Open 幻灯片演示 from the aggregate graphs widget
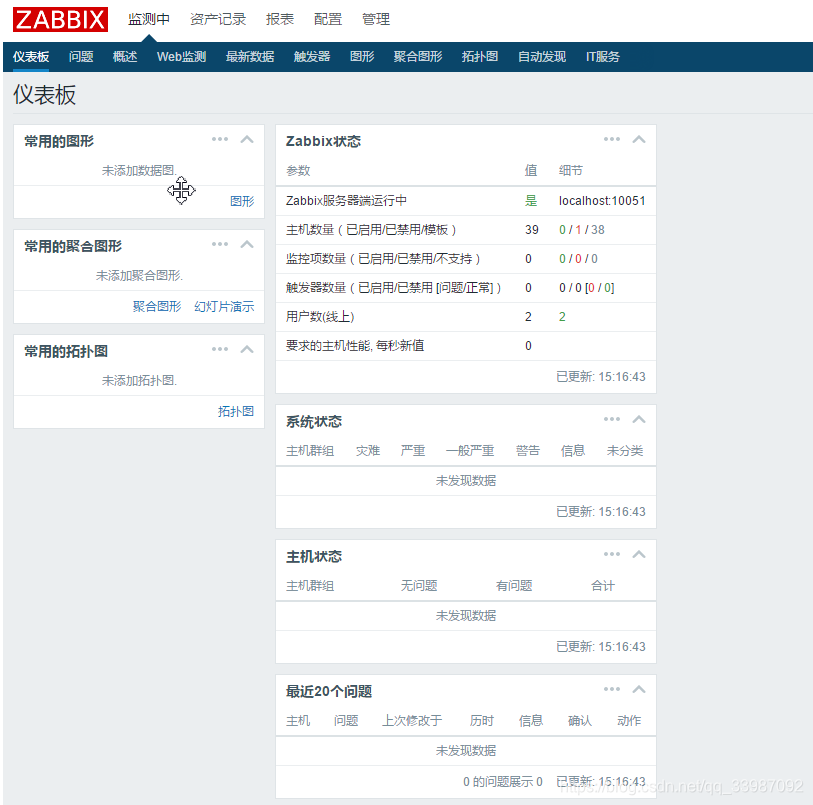813x805 pixels. pyautogui.click(x=223, y=306)
